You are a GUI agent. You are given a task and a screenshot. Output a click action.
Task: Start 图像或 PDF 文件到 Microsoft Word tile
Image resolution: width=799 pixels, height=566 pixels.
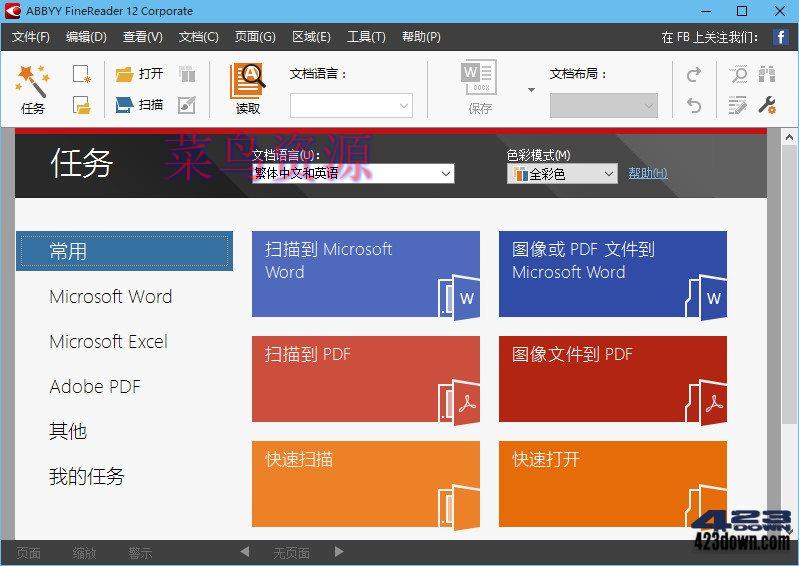[x=612, y=274]
